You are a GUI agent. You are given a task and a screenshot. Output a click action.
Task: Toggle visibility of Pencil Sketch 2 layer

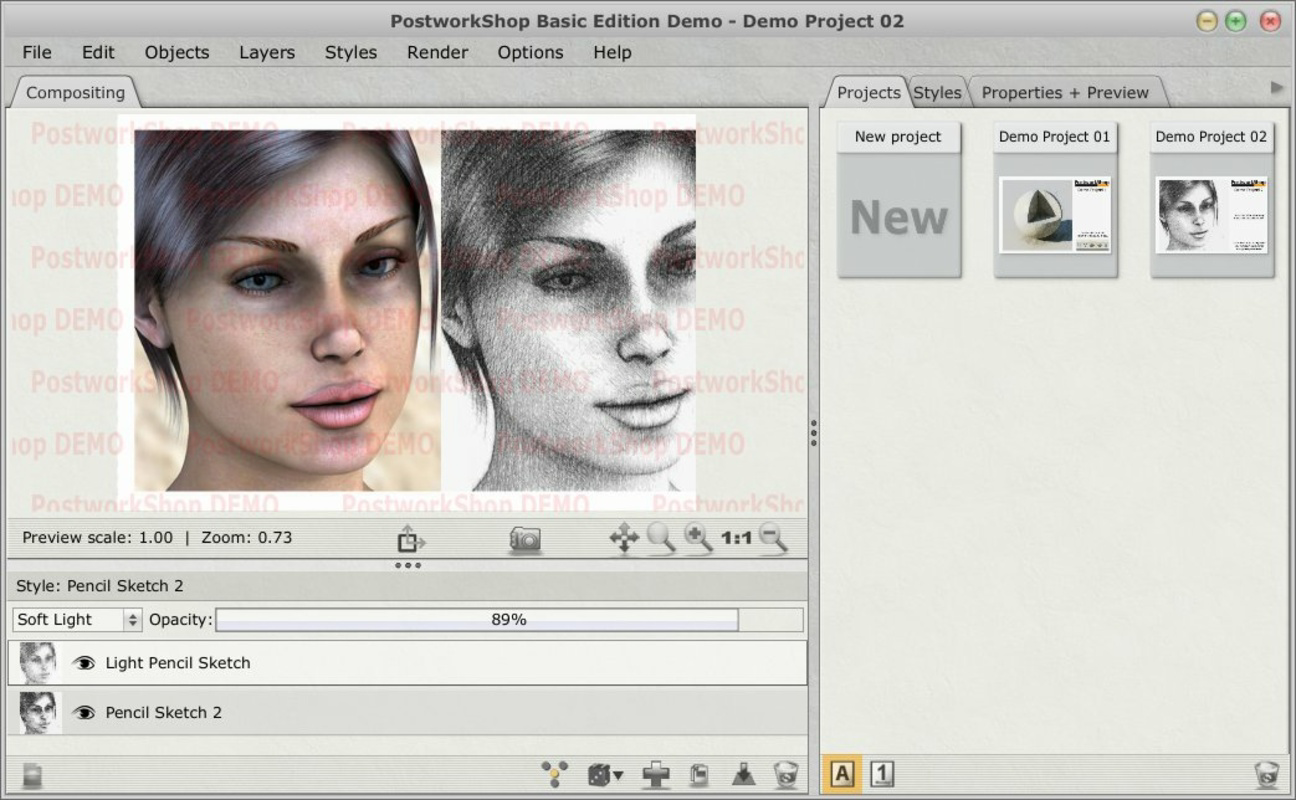click(84, 712)
